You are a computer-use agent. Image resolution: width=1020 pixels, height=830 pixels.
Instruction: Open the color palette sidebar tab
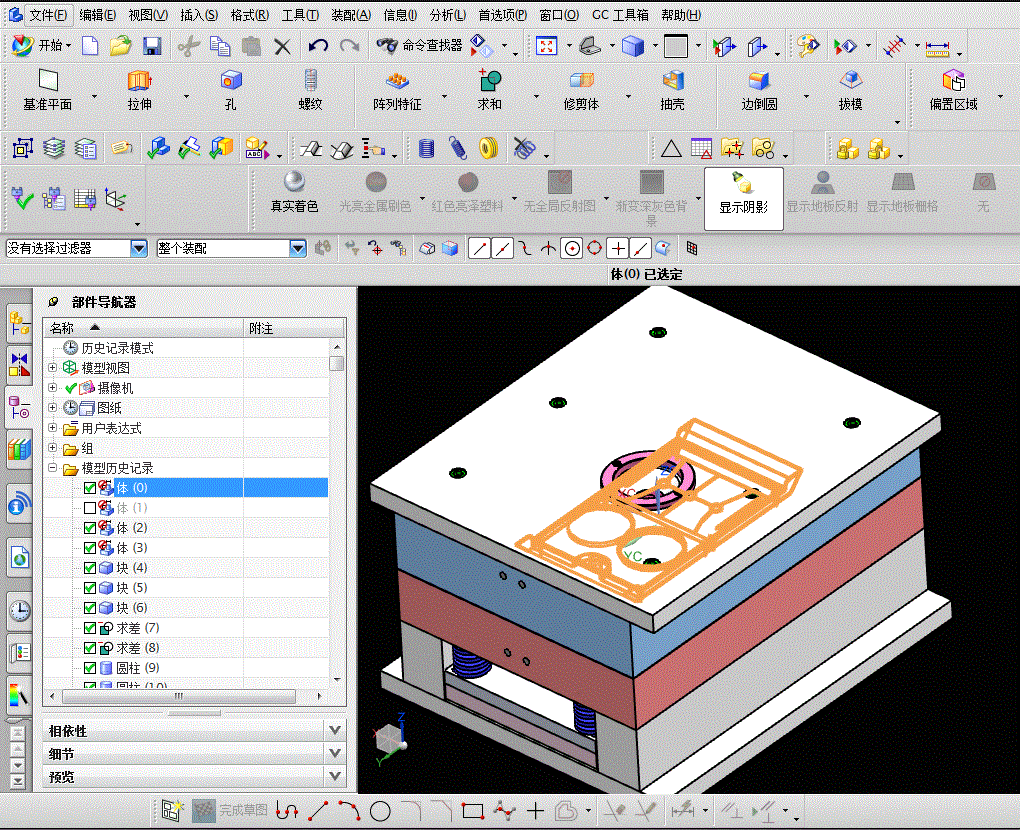(x=20, y=695)
